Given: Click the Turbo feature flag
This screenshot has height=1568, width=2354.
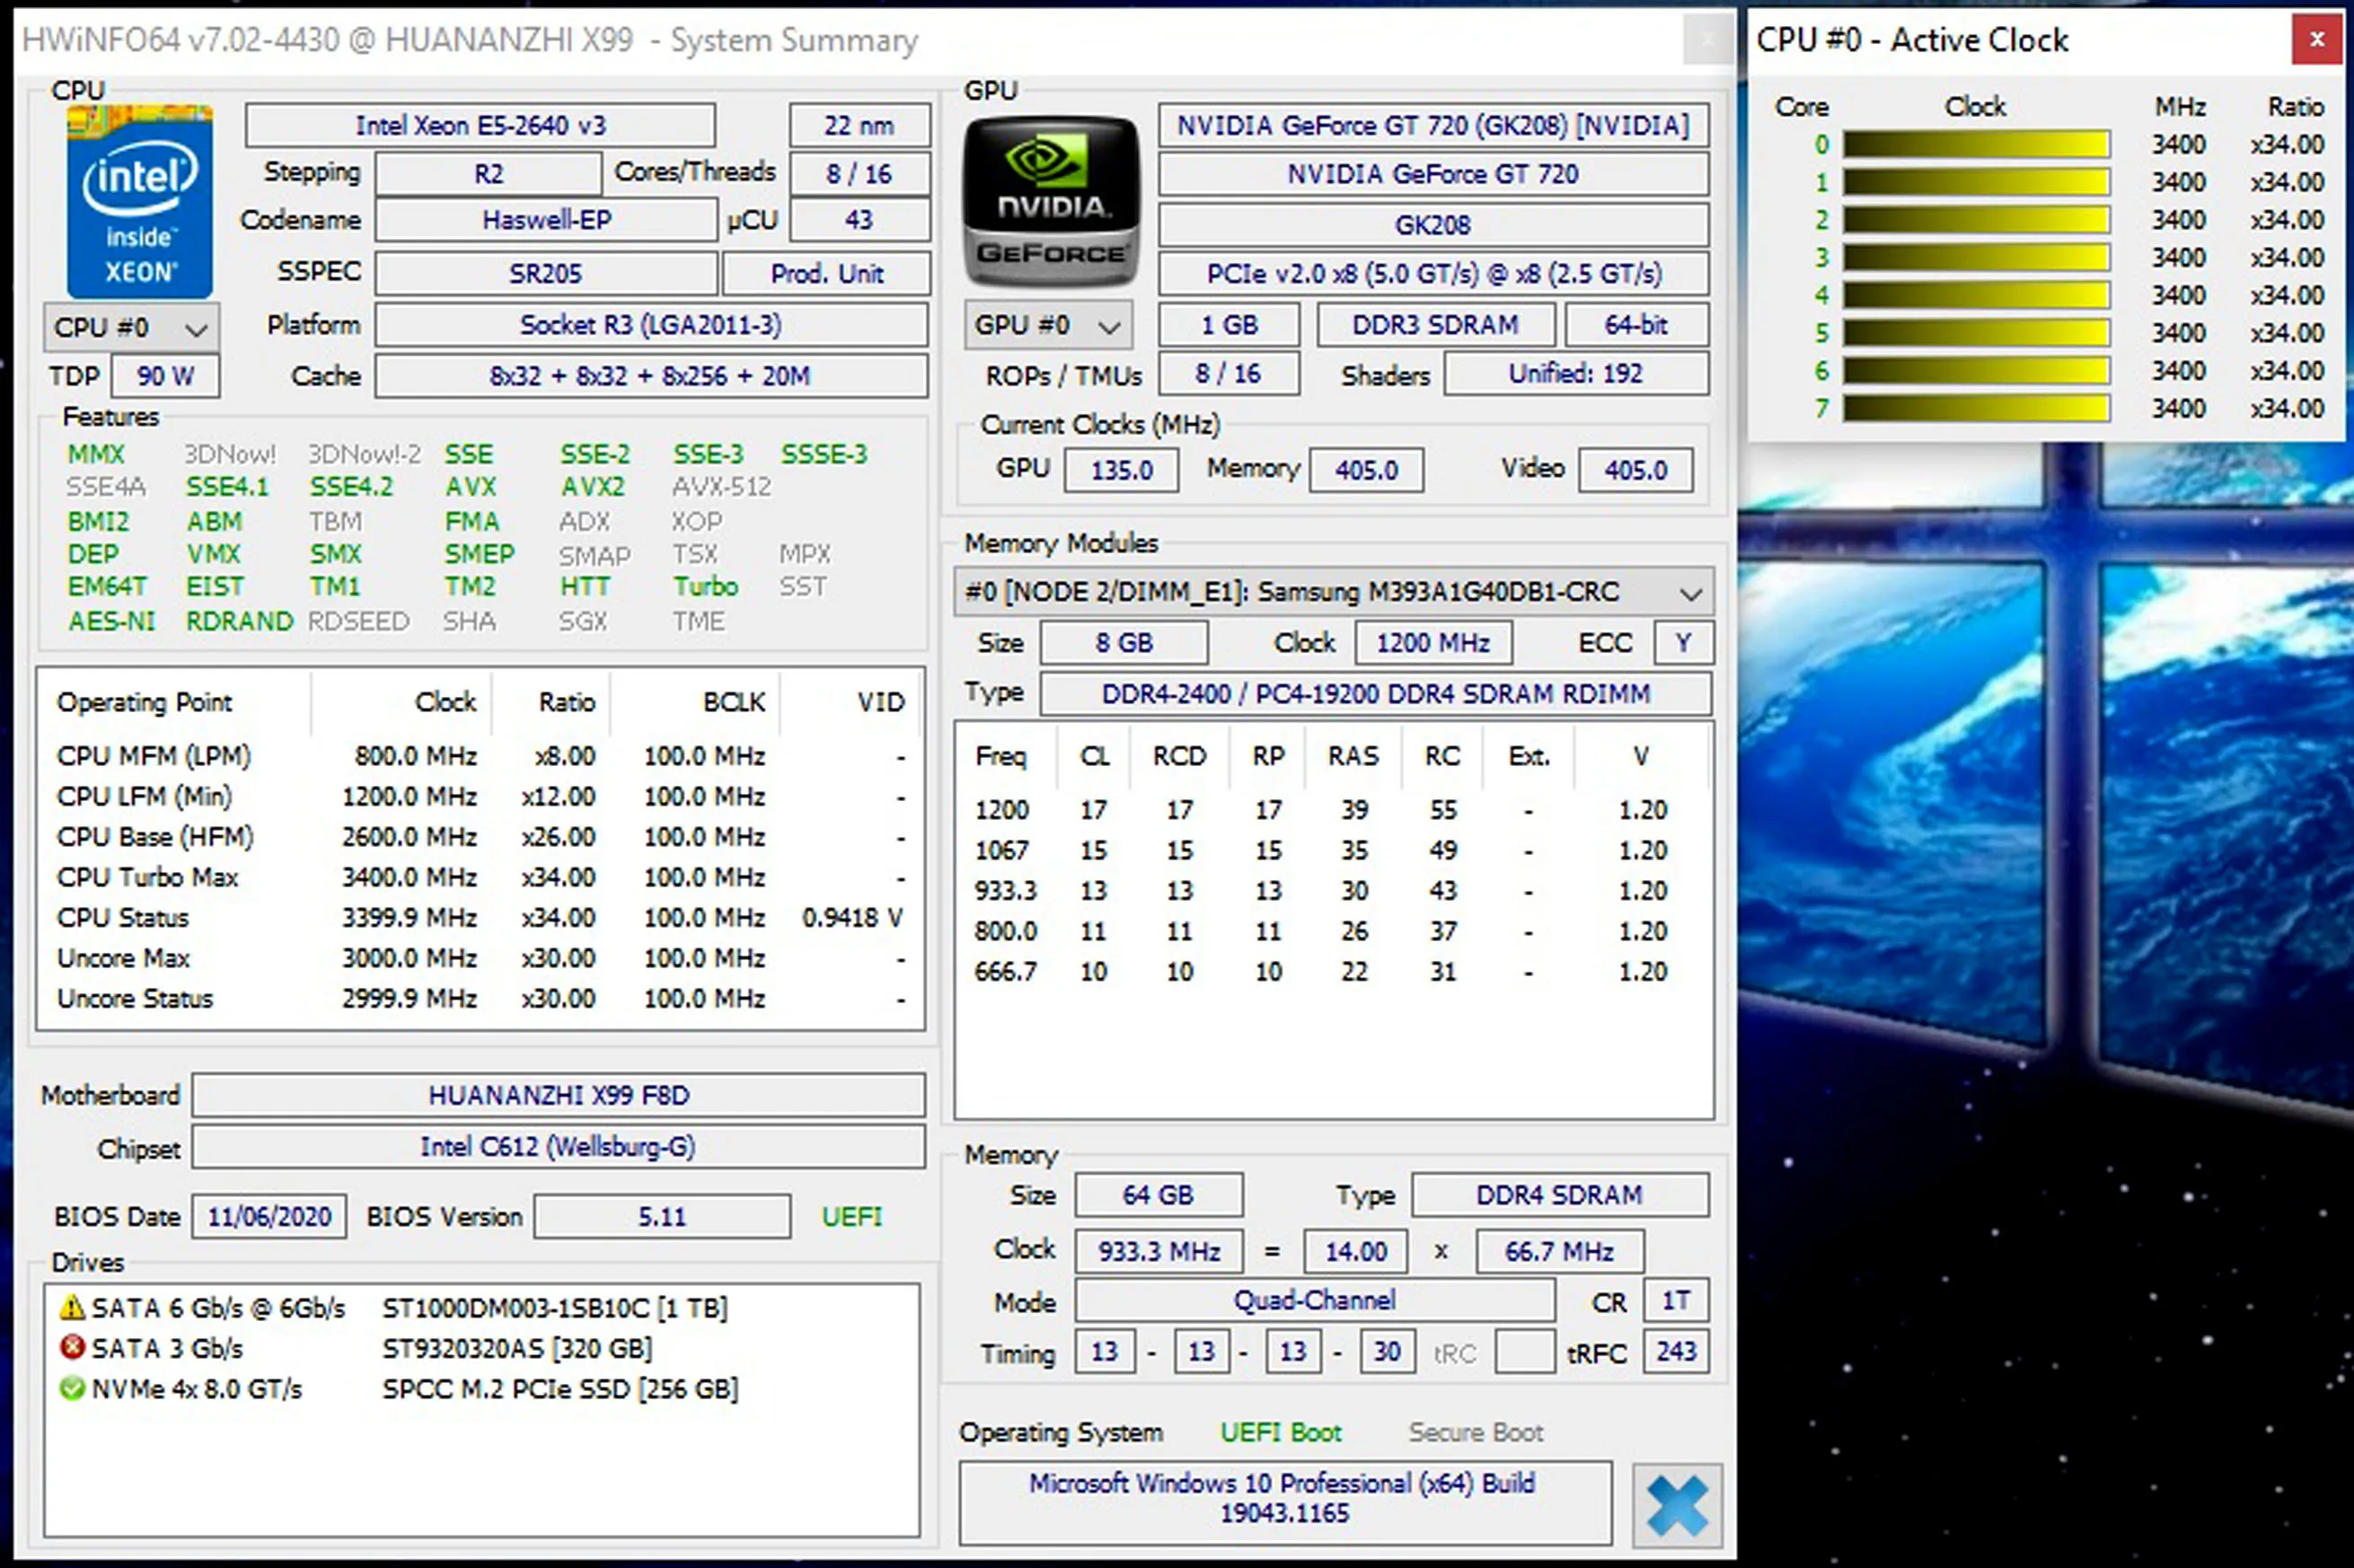Looking at the screenshot, I should (705, 586).
